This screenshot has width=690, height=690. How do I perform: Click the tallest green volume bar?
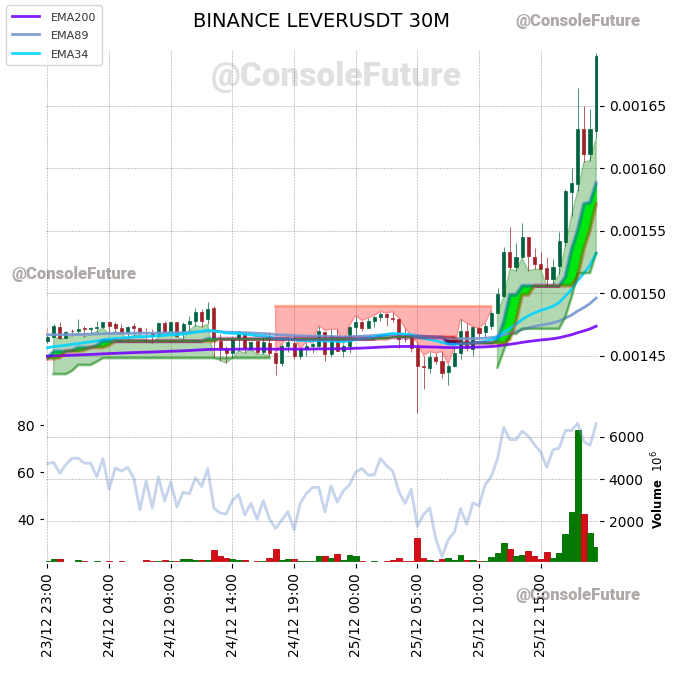click(x=579, y=495)
